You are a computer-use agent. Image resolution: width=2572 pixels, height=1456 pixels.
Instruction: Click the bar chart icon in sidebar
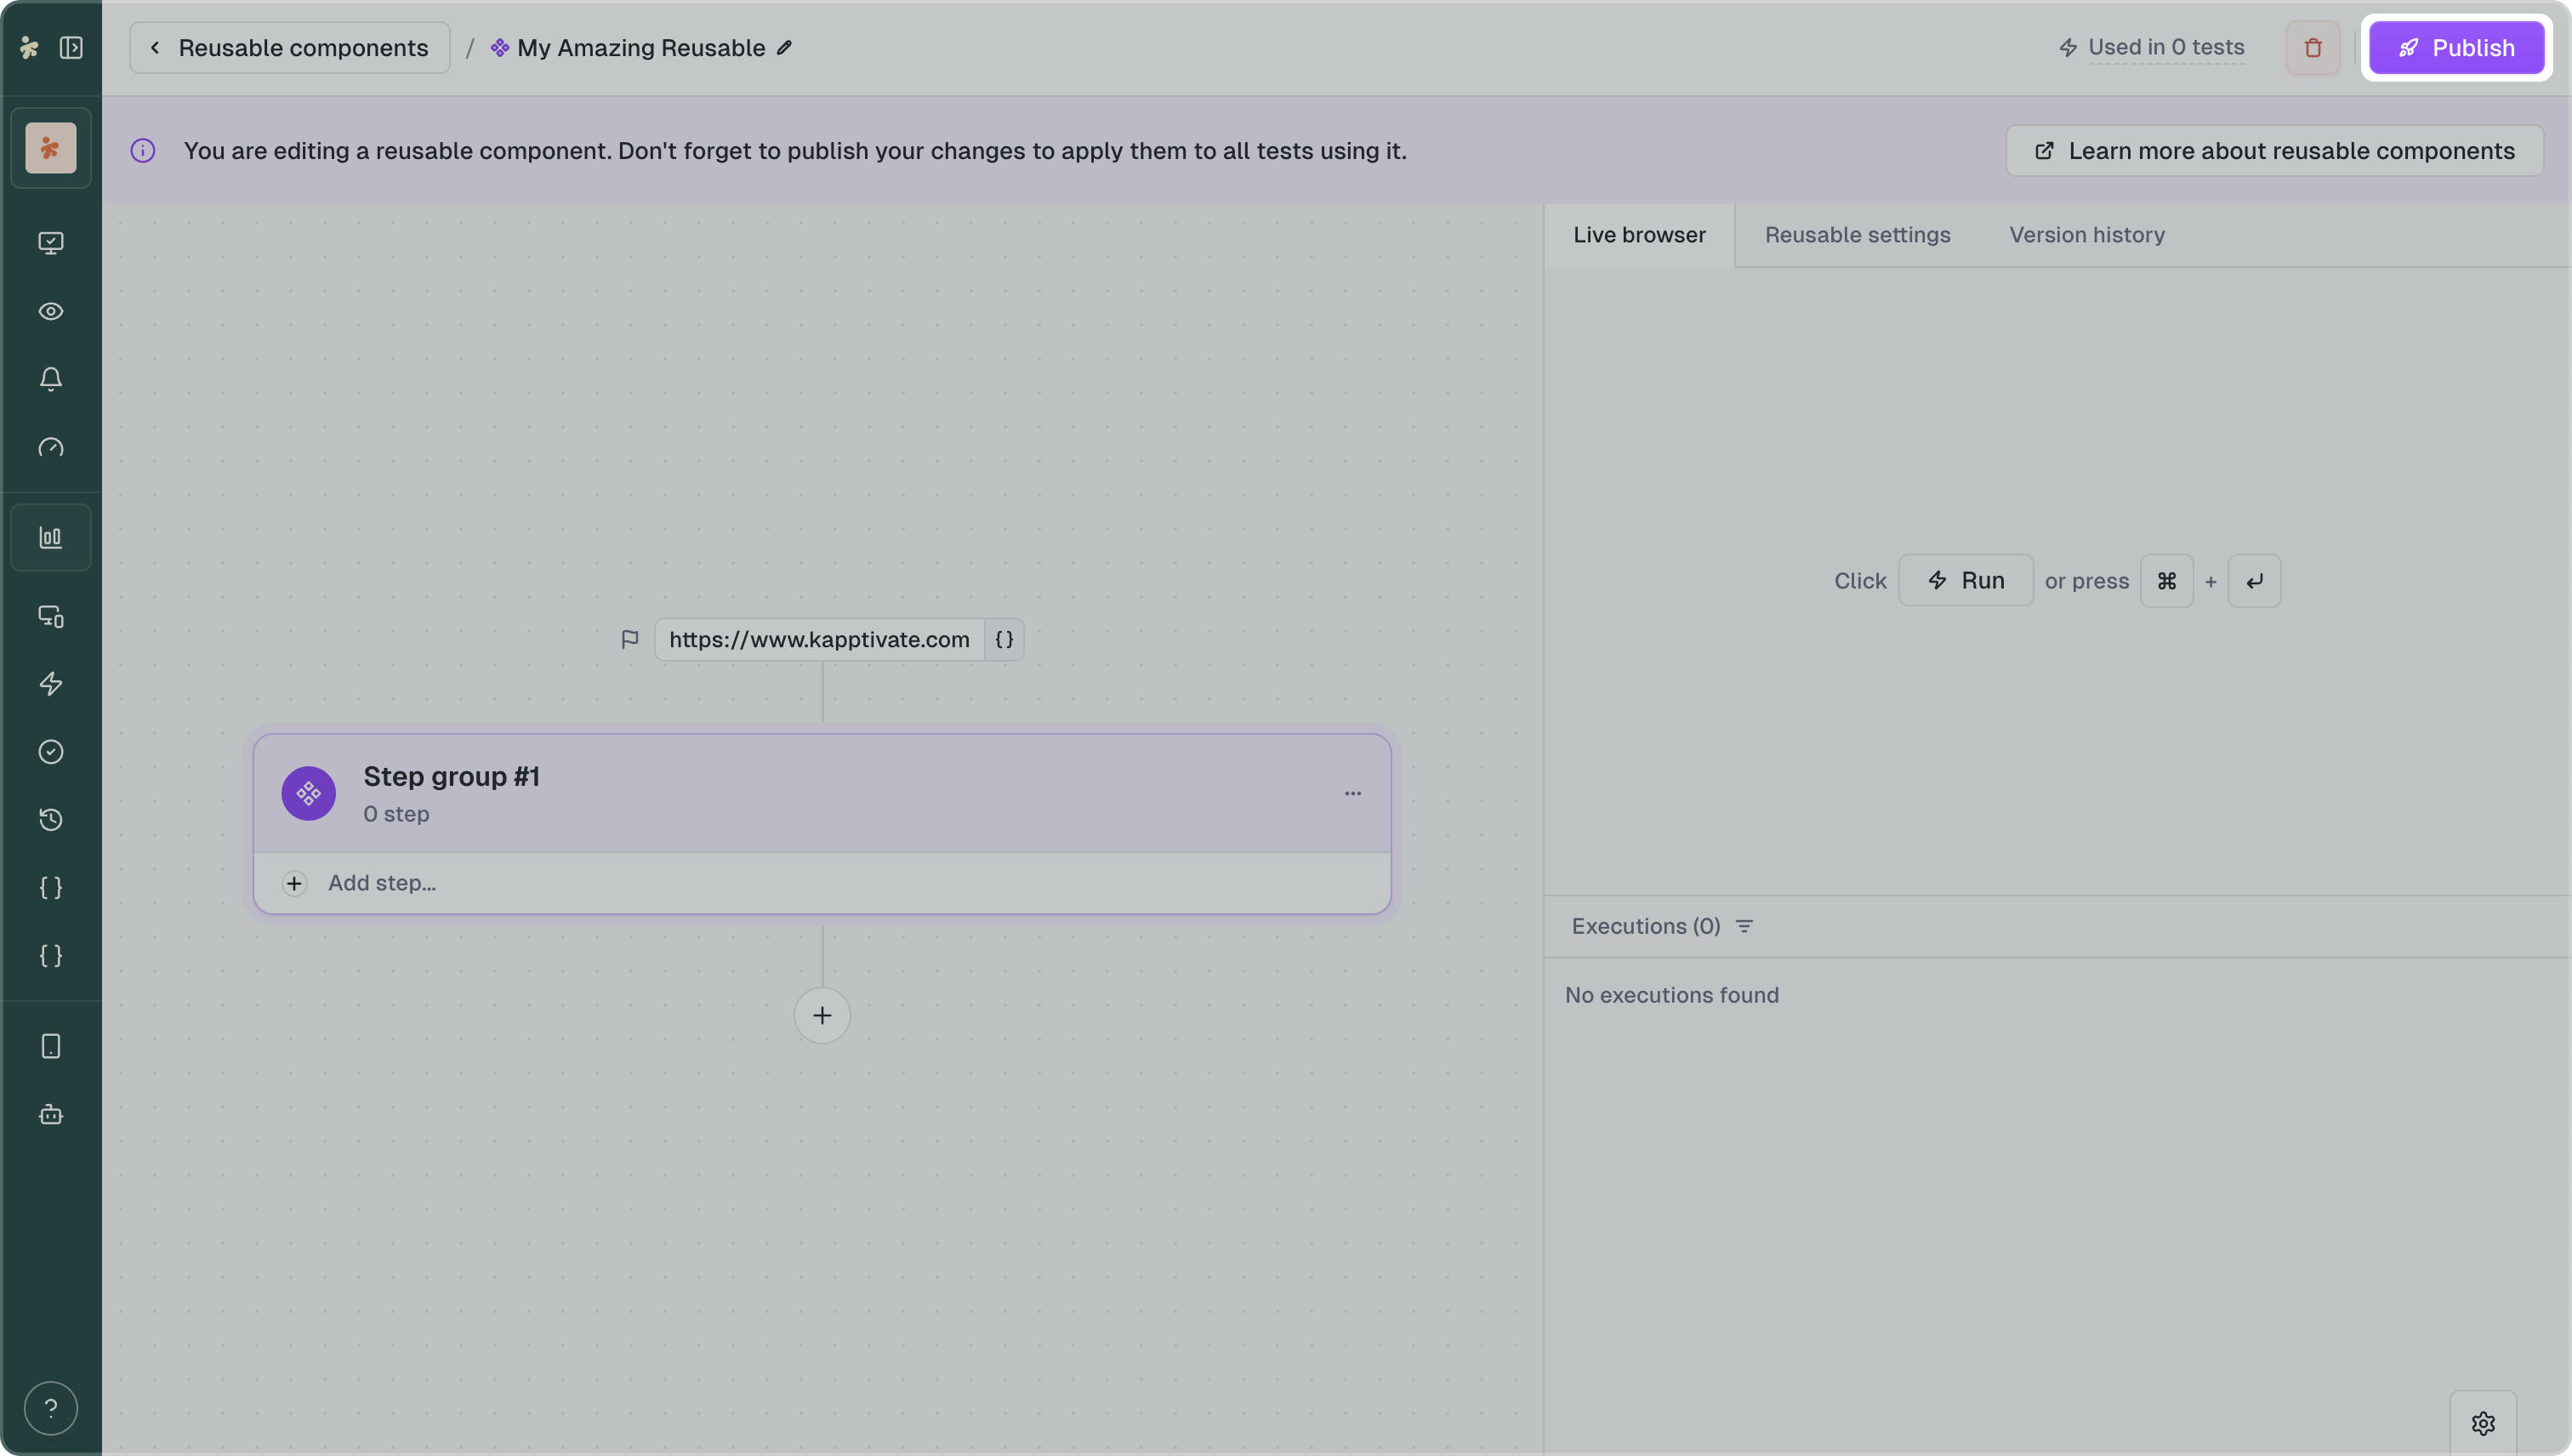pos(51,538)
